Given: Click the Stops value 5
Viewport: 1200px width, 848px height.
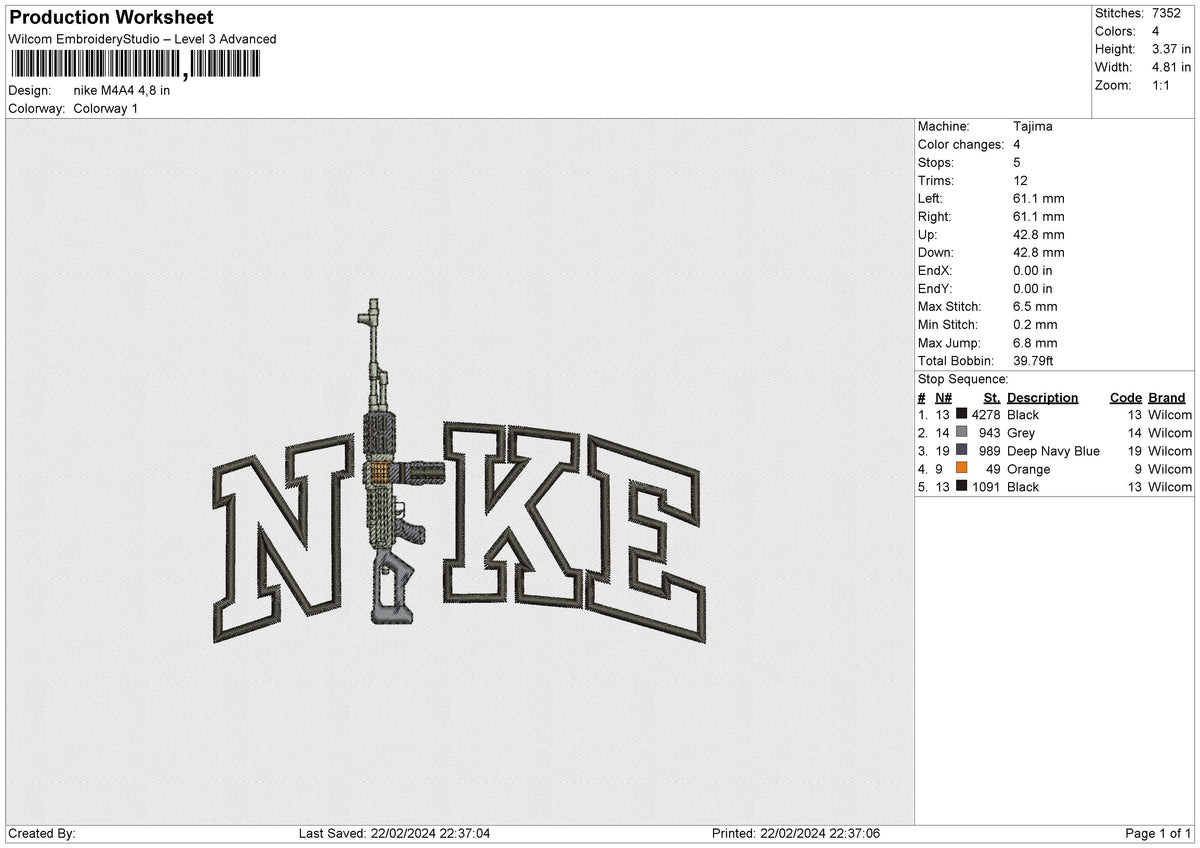Looking at the screenshot, I should 1017,162.
